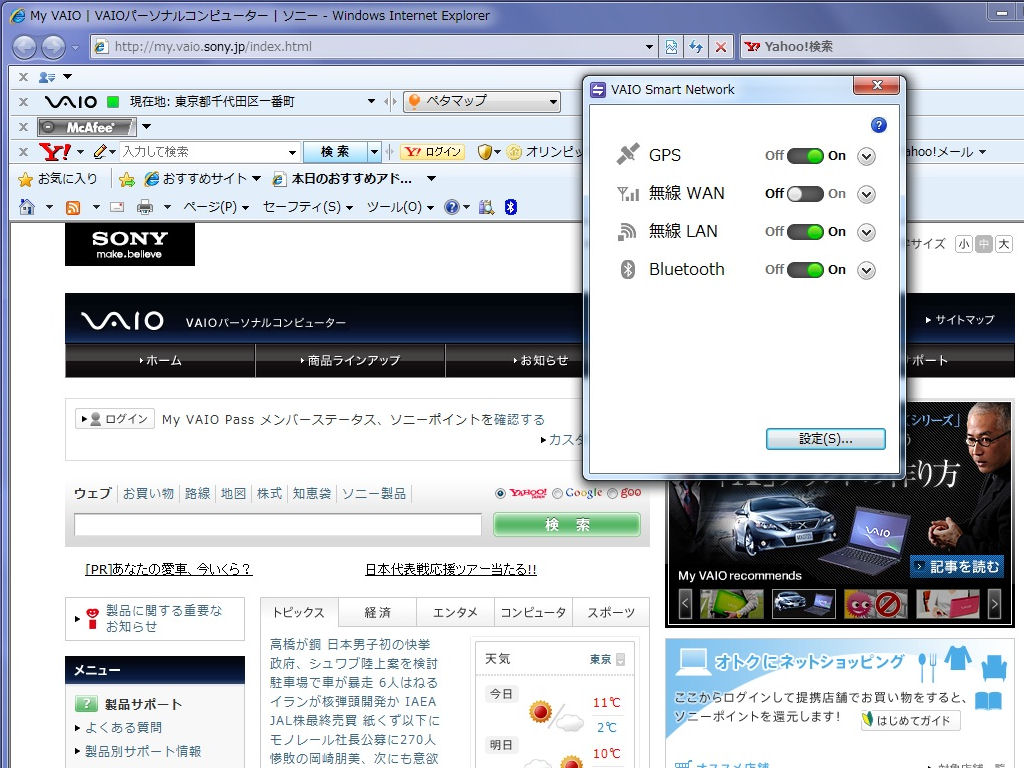Go back in Internet Explorer

pyautogui.click(x=25, y=47)
